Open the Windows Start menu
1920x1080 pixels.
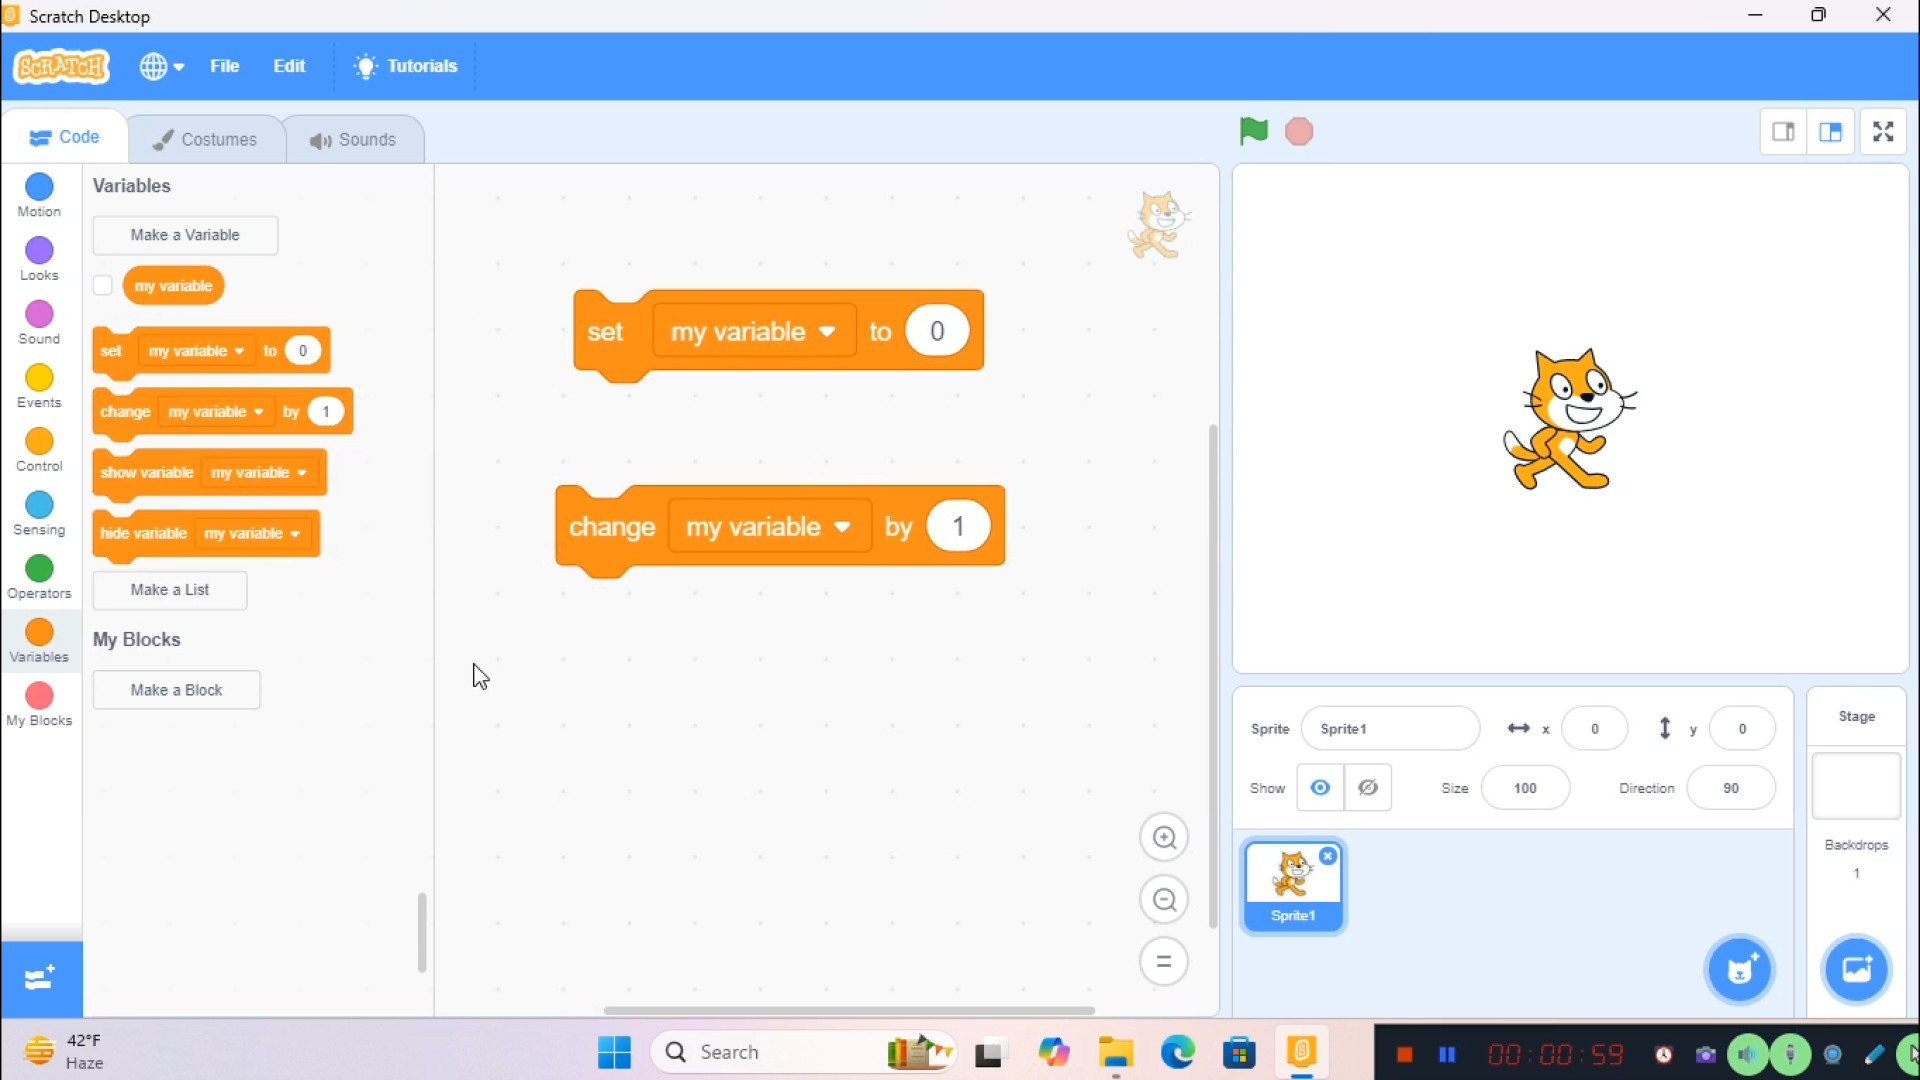click(x=614, y=1052)
